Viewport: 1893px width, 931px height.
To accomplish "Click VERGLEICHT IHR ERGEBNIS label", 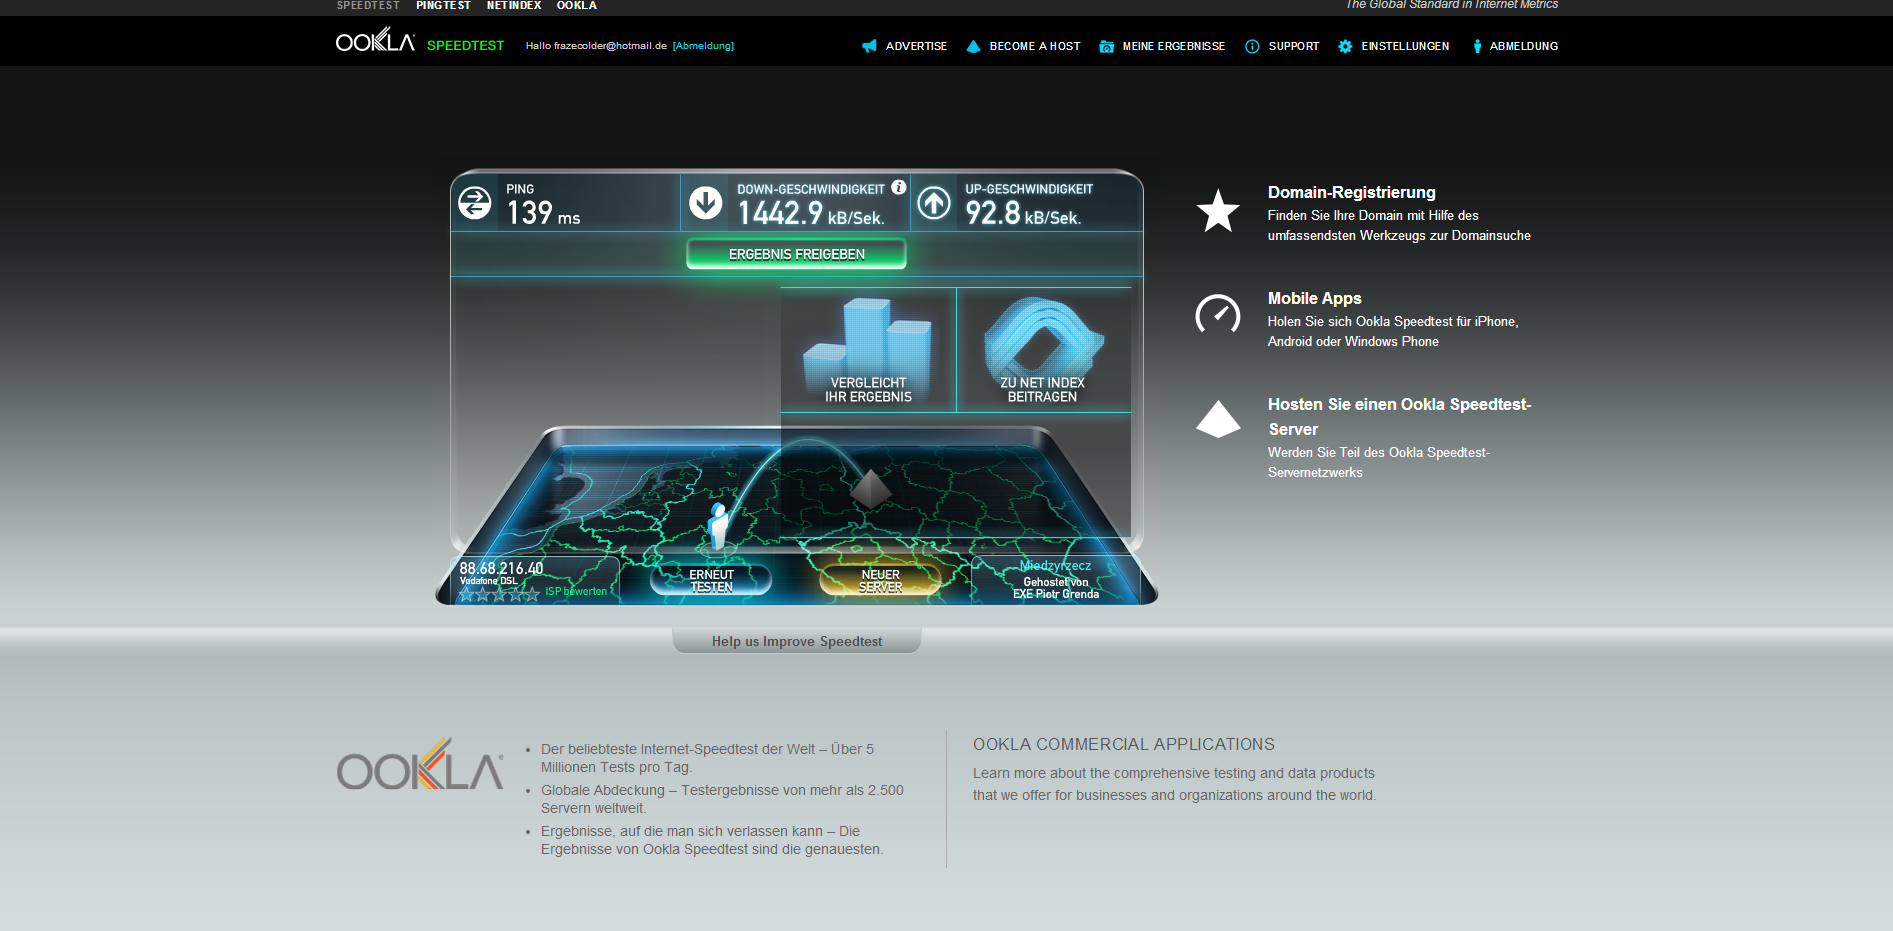I will click(868, 390).
